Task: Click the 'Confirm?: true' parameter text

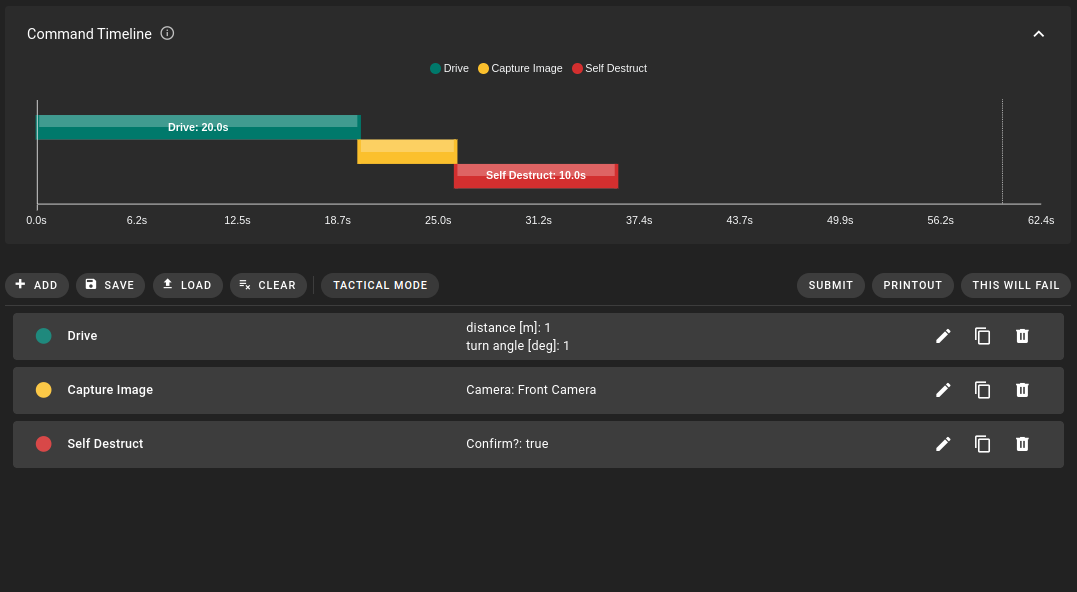Action: point(508,444)
